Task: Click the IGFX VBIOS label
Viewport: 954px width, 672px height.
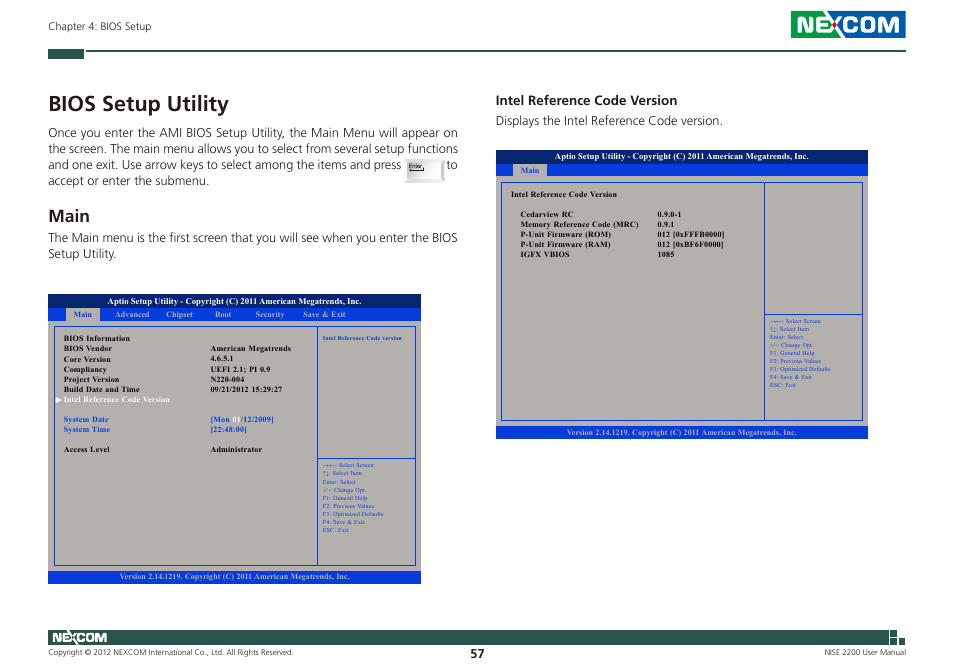Action: click(545, 254)
